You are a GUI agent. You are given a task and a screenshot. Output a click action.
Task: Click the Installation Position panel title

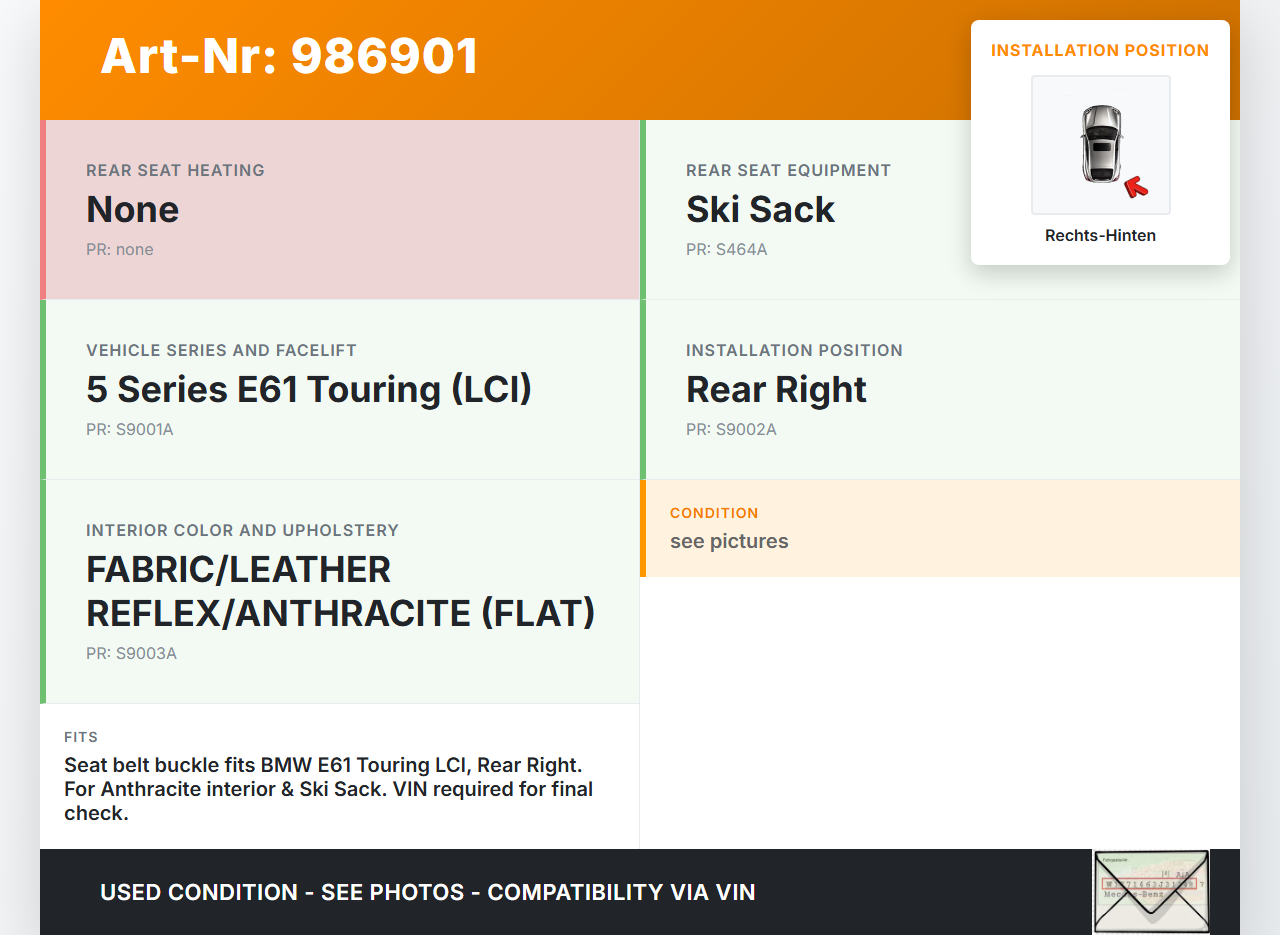click(1100, 50)
